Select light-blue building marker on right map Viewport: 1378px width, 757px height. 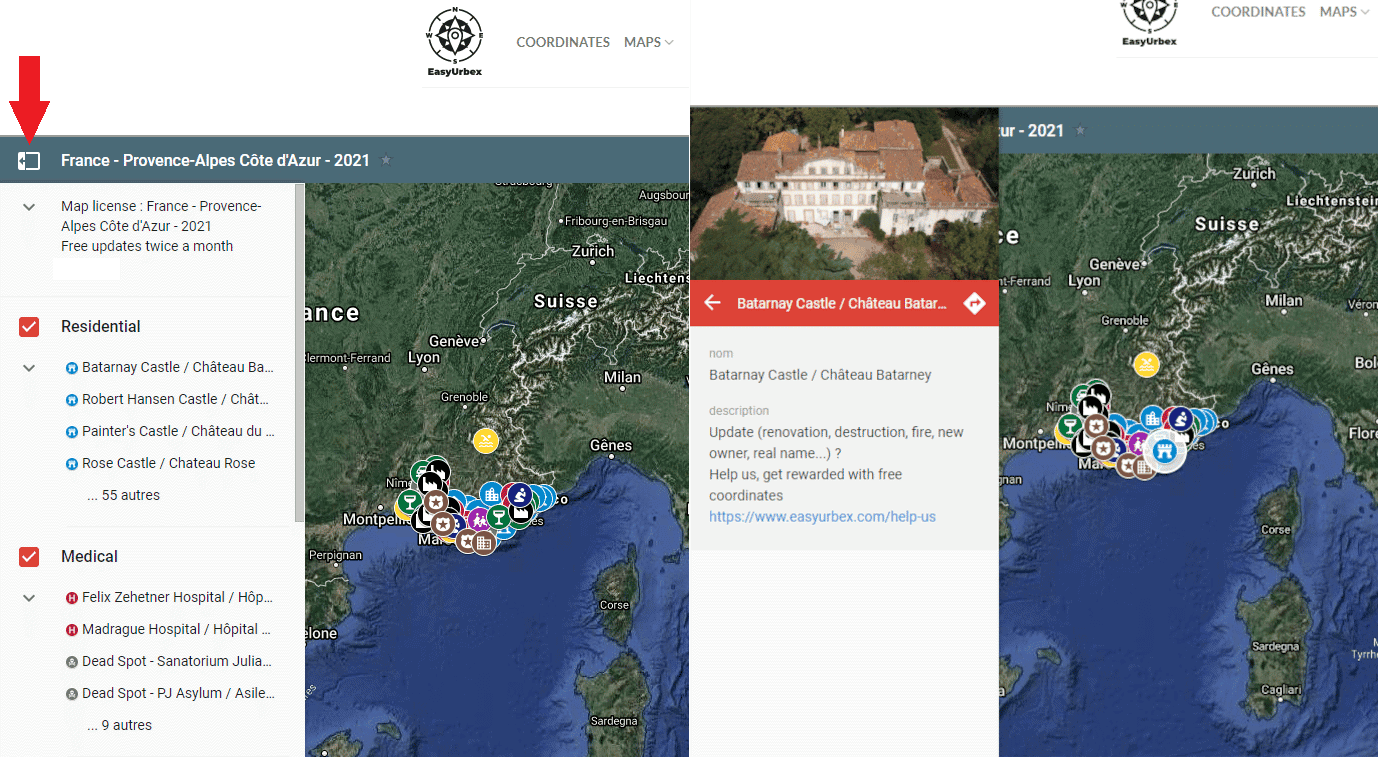[x=1152, y=418]
